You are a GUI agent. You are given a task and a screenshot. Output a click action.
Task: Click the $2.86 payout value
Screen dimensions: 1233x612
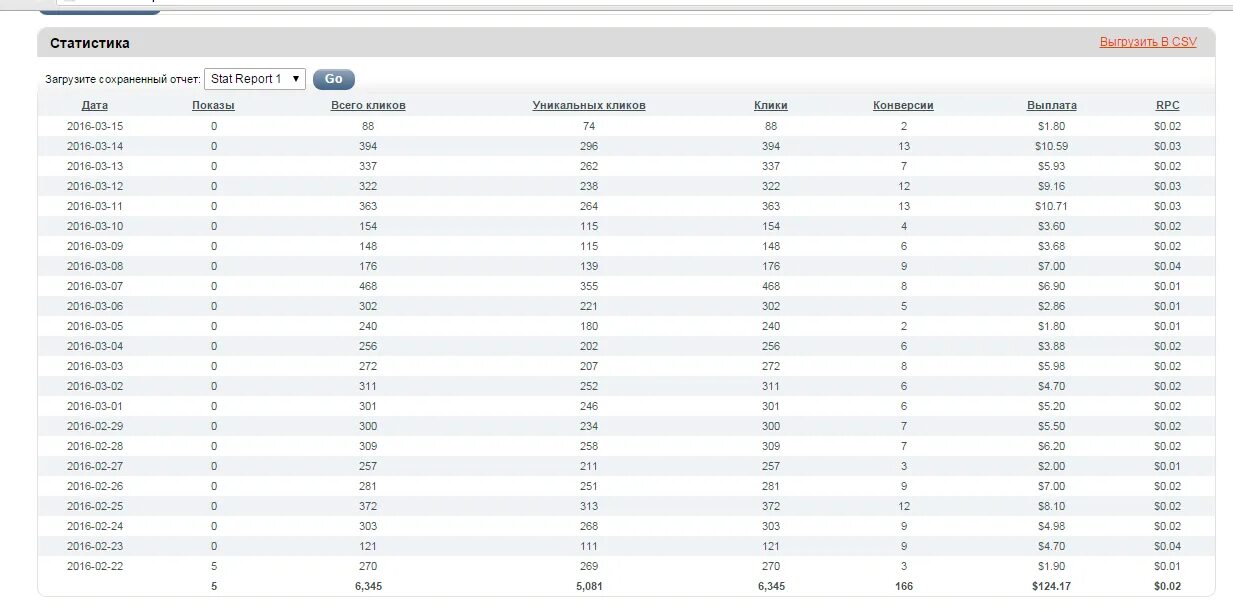click(x=1052, y=306)
